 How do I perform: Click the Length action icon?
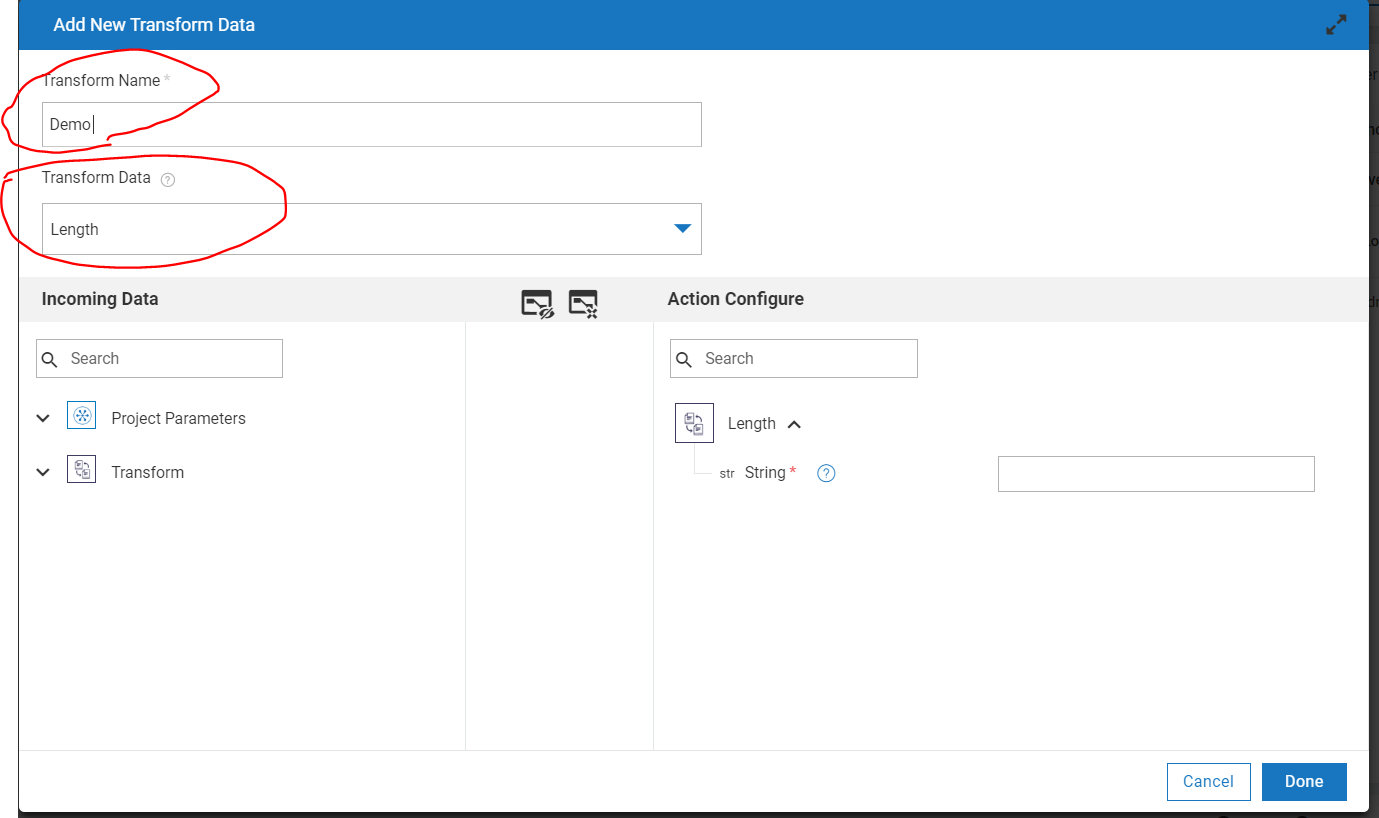[x=694, y=423]
